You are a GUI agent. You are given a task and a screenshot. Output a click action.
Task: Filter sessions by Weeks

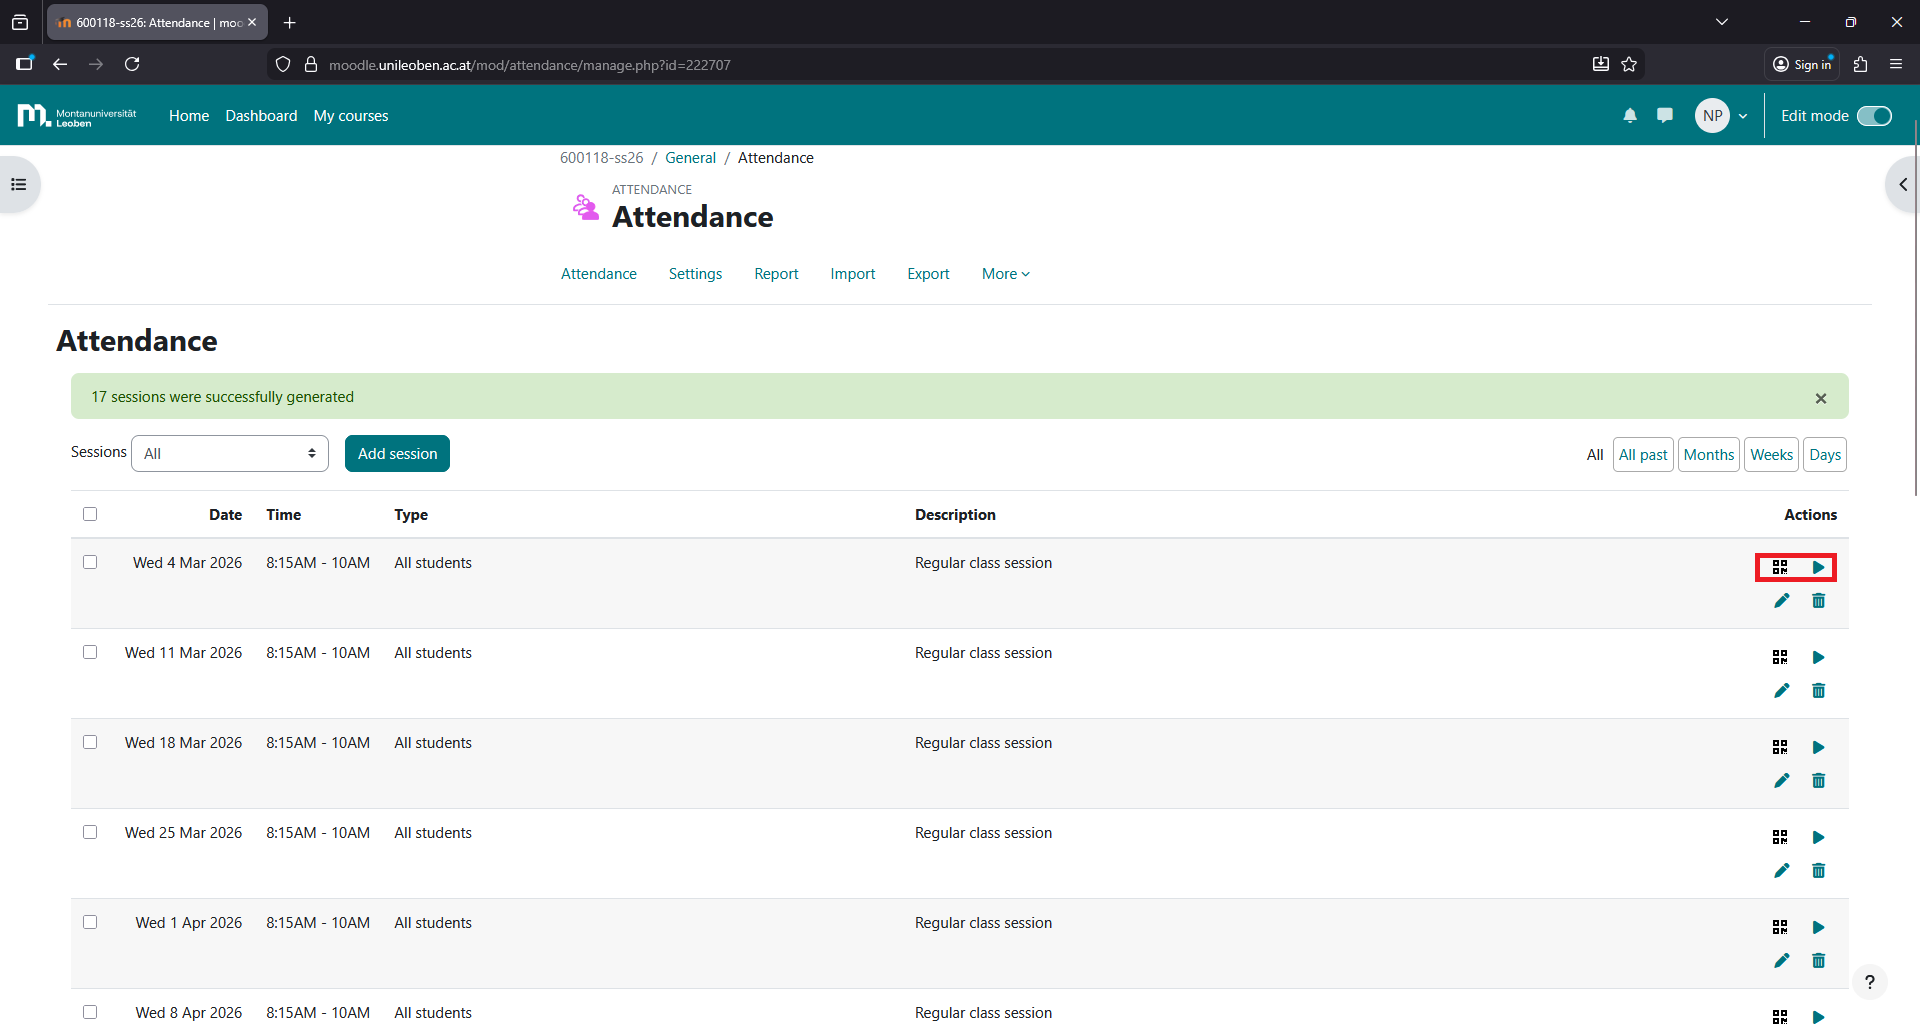point(1771,455)
